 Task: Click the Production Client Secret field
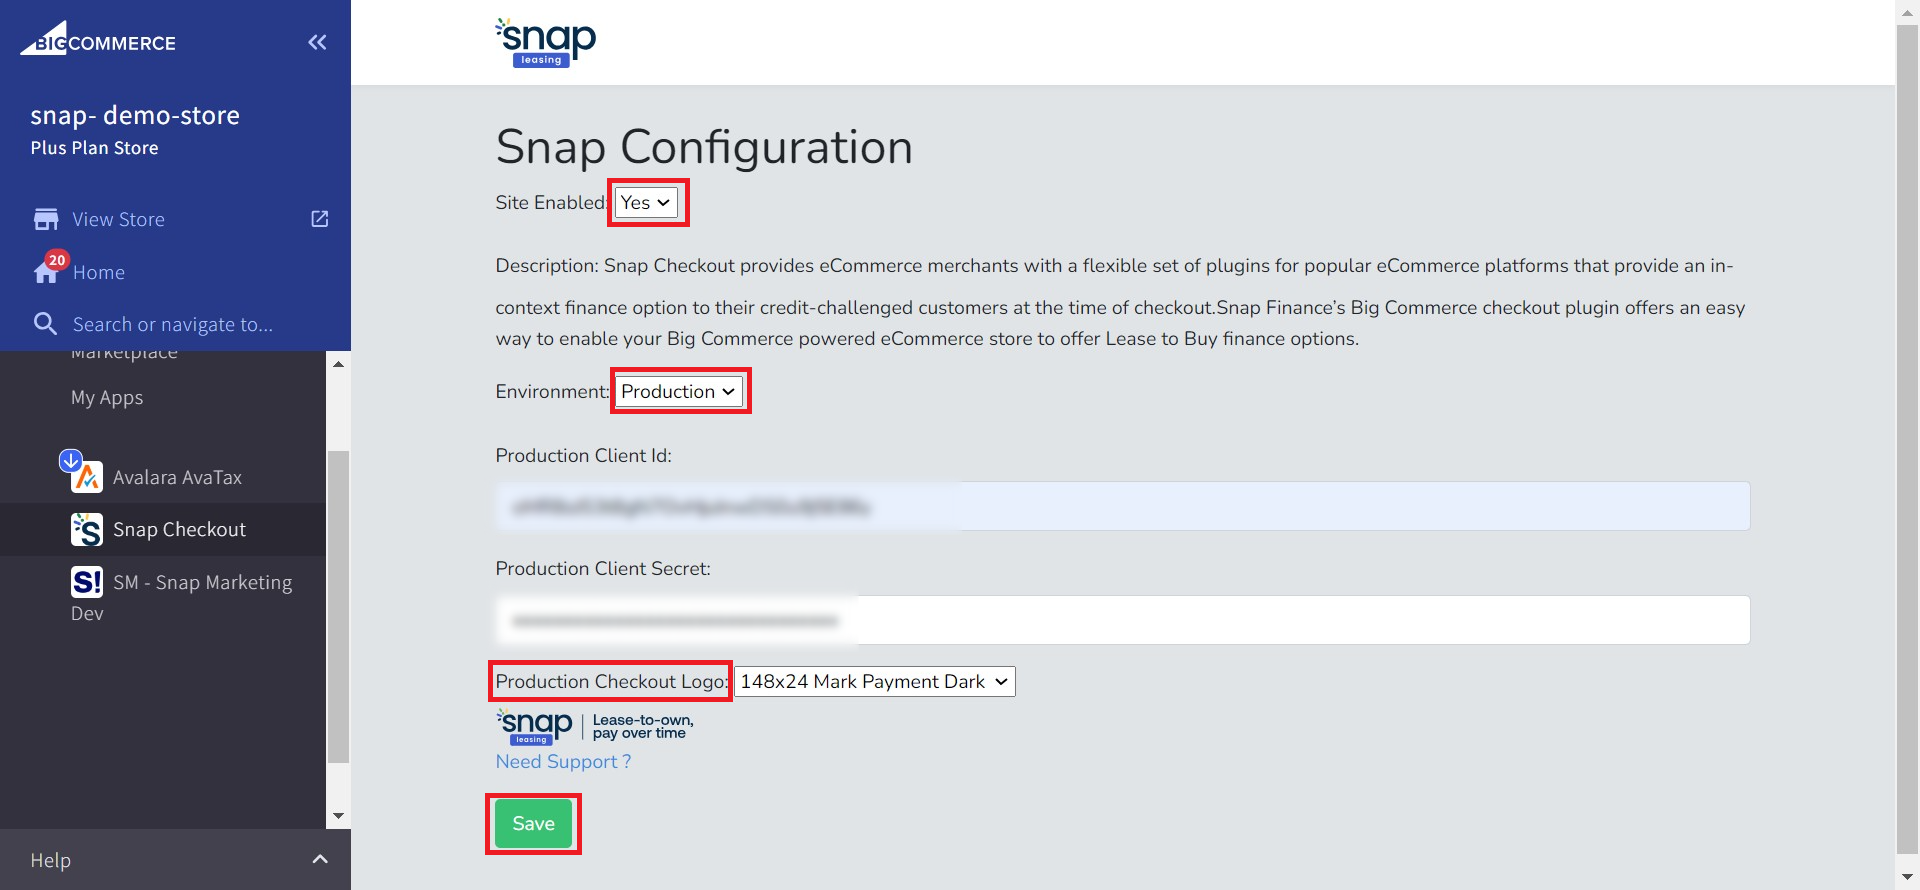1122,620
